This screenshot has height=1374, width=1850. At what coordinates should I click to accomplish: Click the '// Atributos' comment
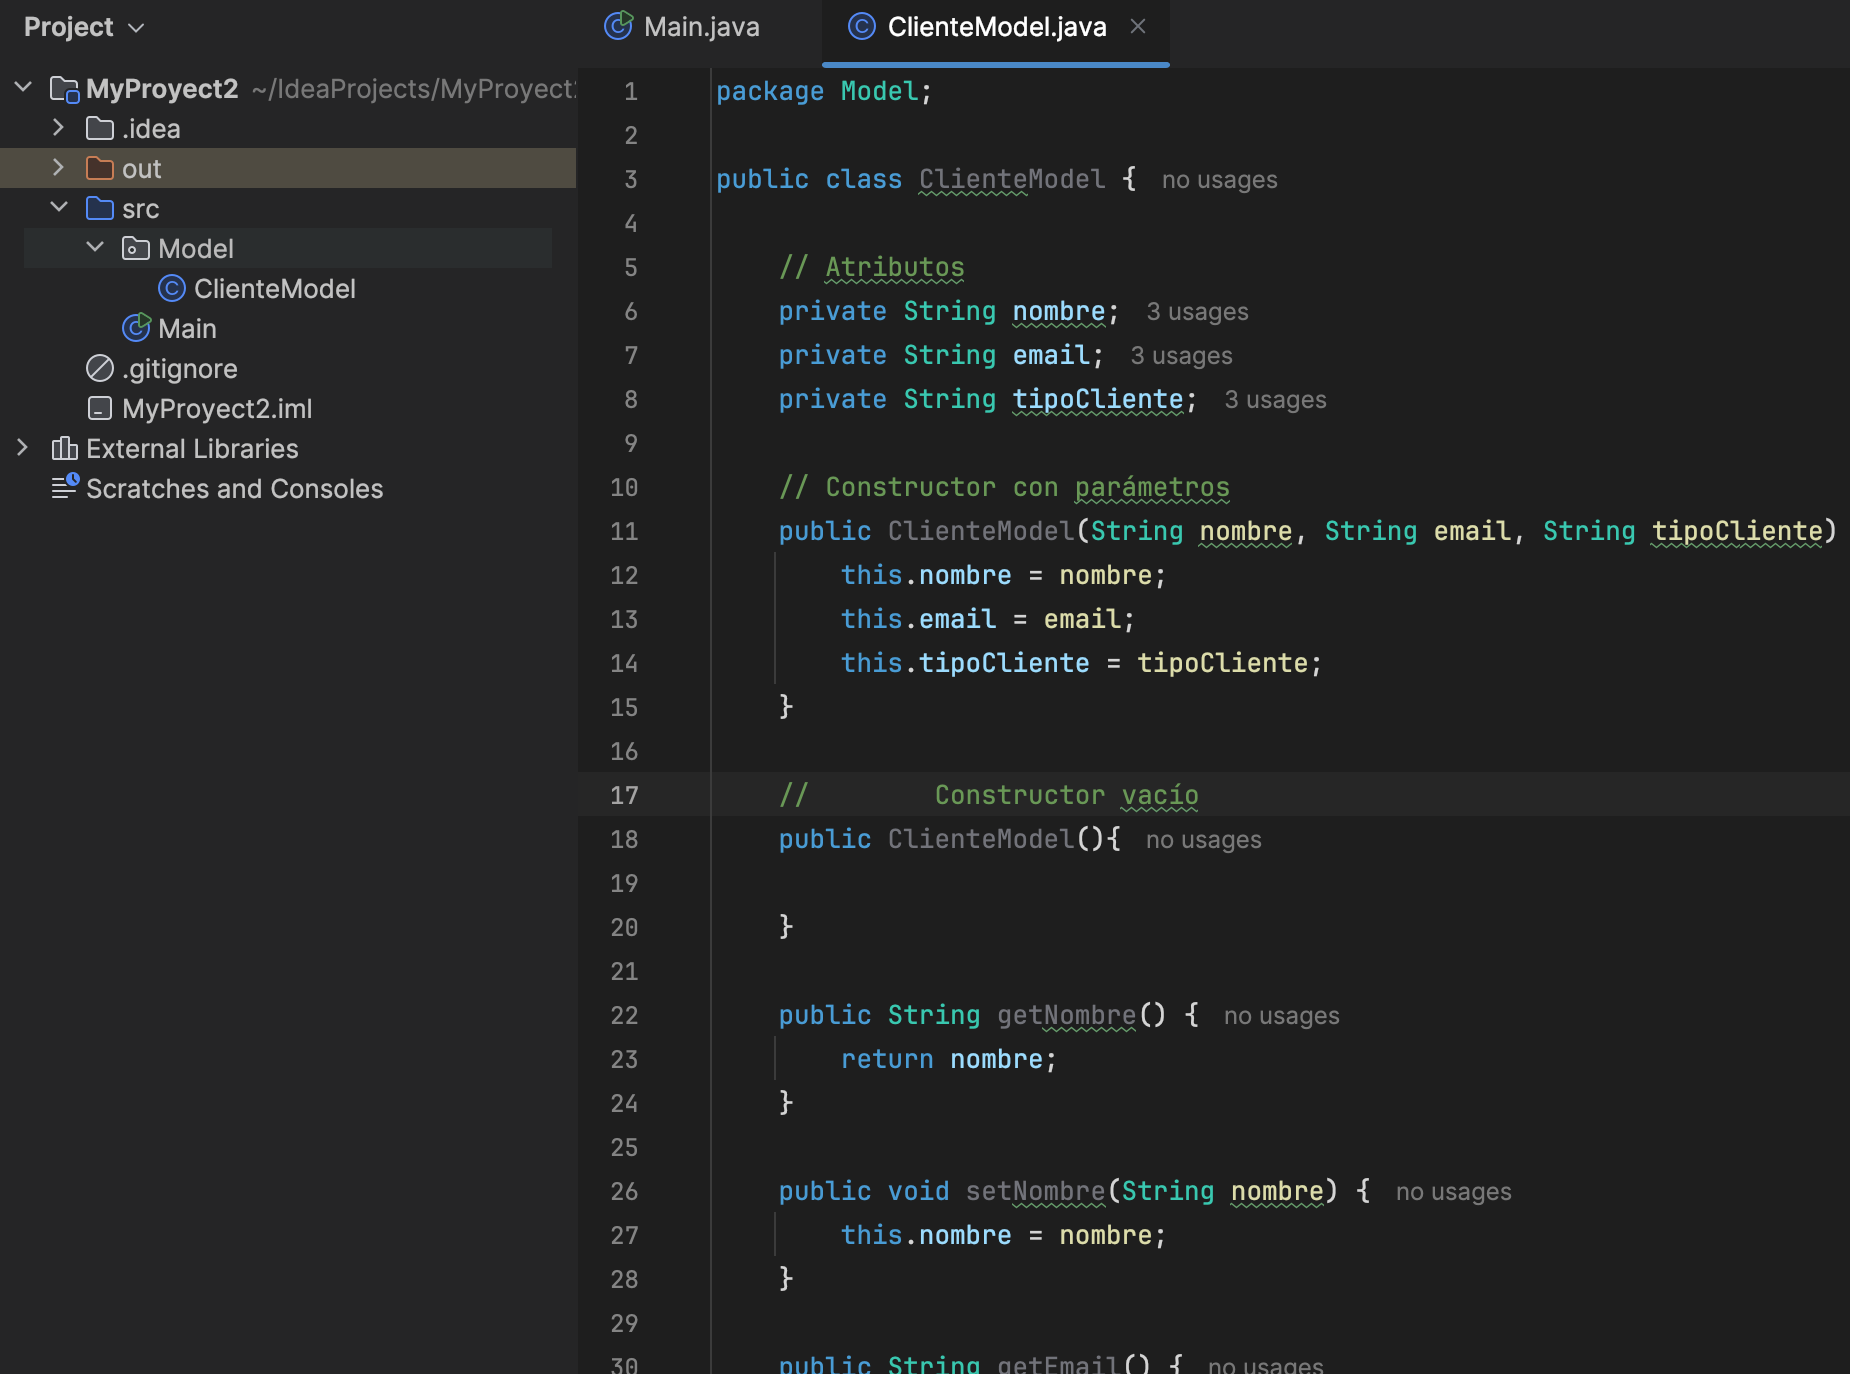pyautogui.click(x=872, y=268)
